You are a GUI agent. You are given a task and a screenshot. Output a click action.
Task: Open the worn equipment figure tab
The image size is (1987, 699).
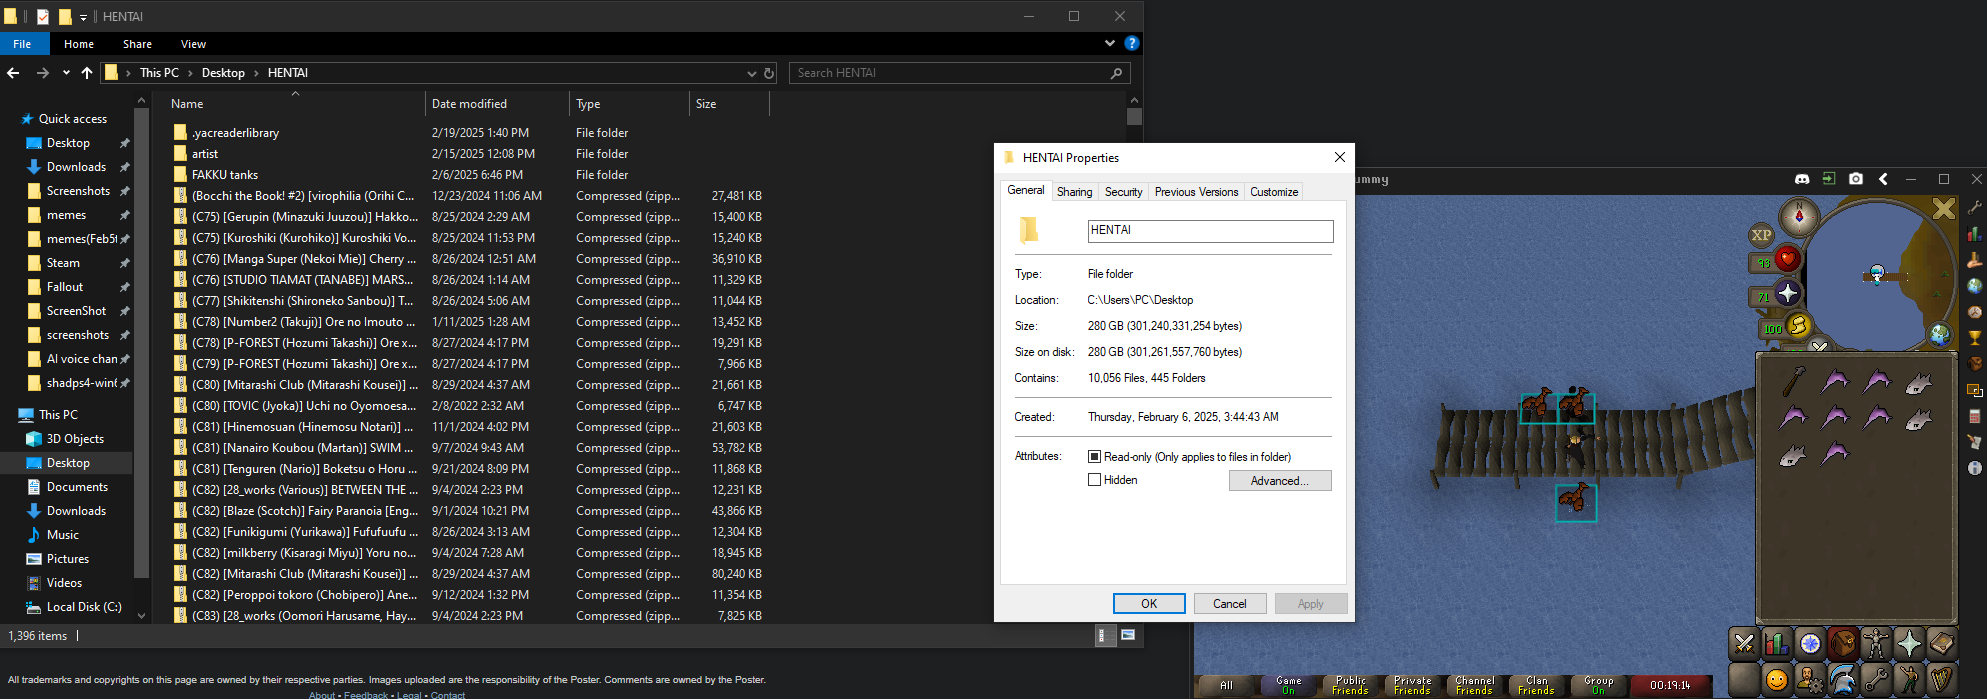click(1876, 643)
